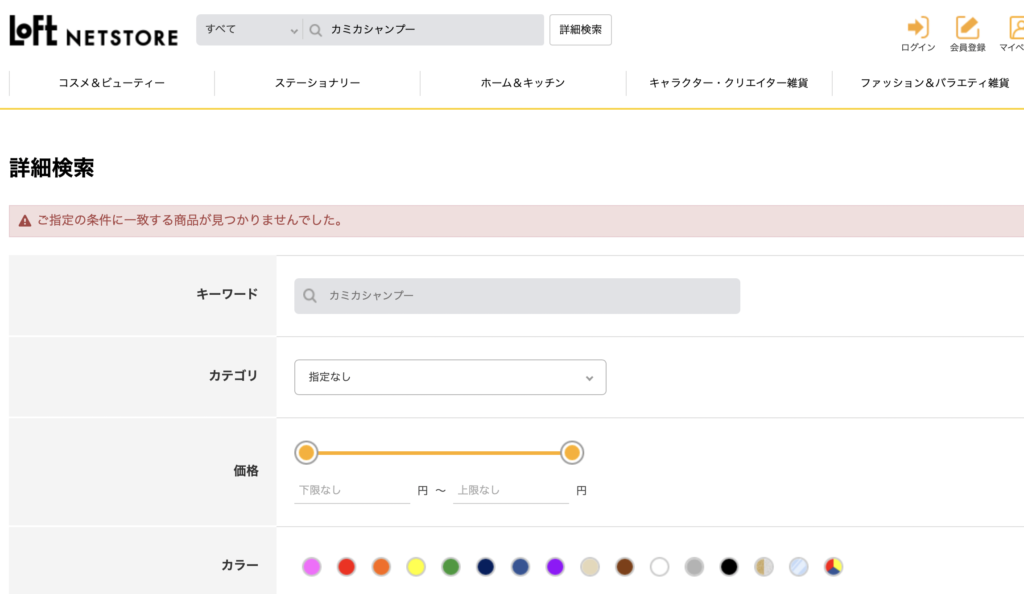Select the clear striped color swatch
The height and width of the screenshot is (594, 1024).
click(x=799, y=567)
